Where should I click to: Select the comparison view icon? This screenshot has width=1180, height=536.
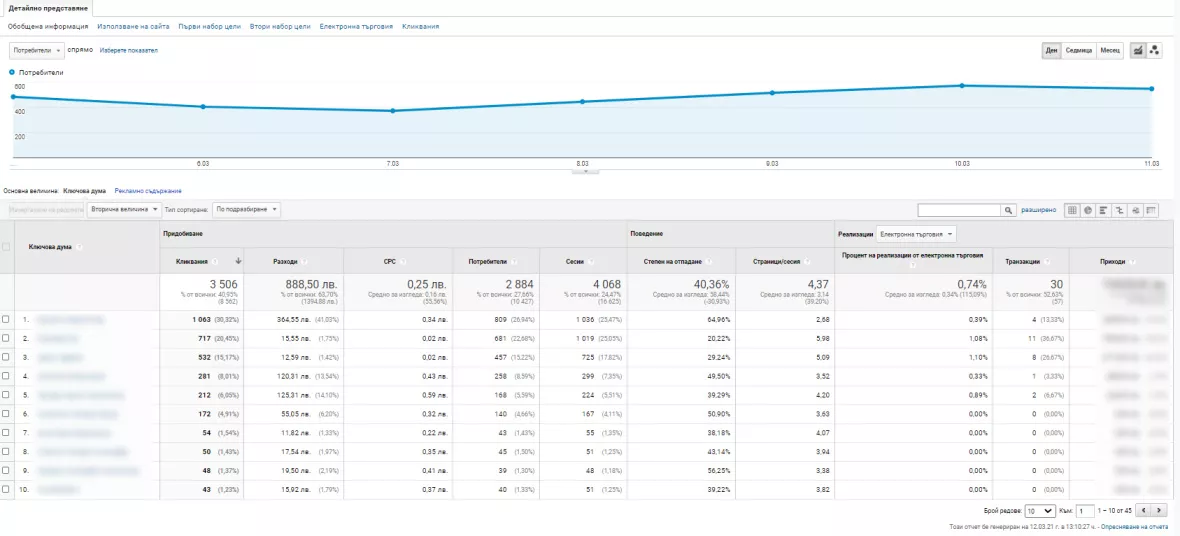coord(1120,210)
